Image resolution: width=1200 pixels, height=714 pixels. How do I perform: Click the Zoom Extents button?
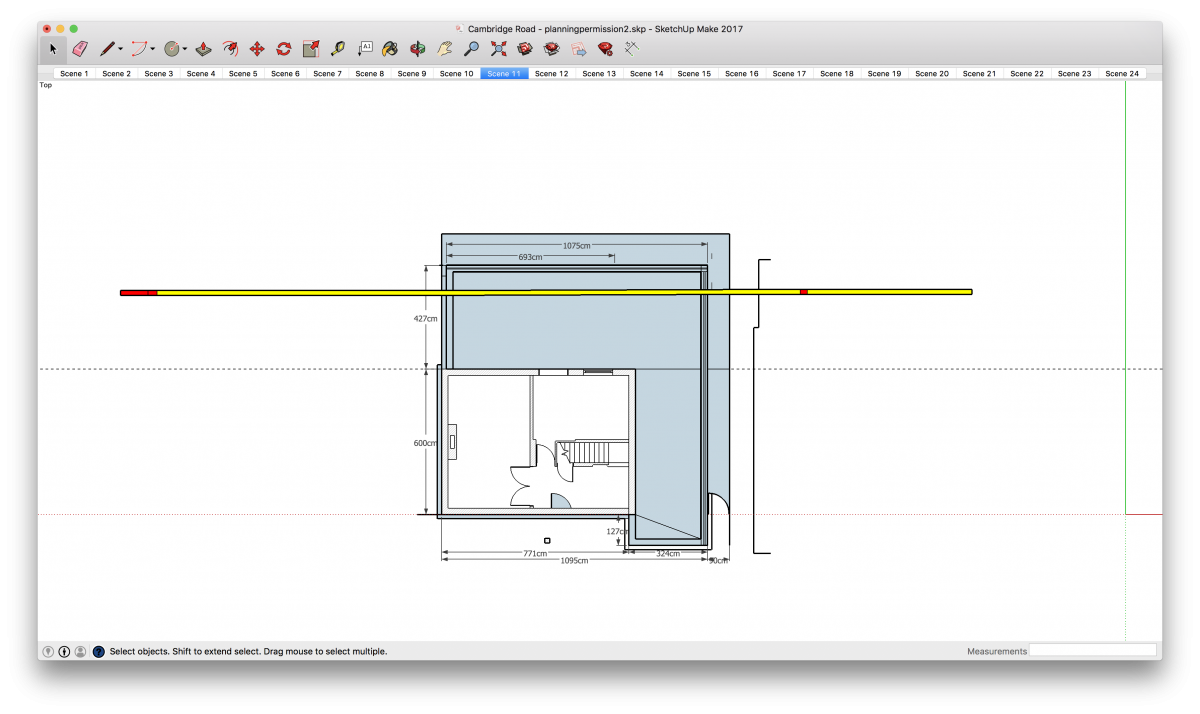pos(498,48)
